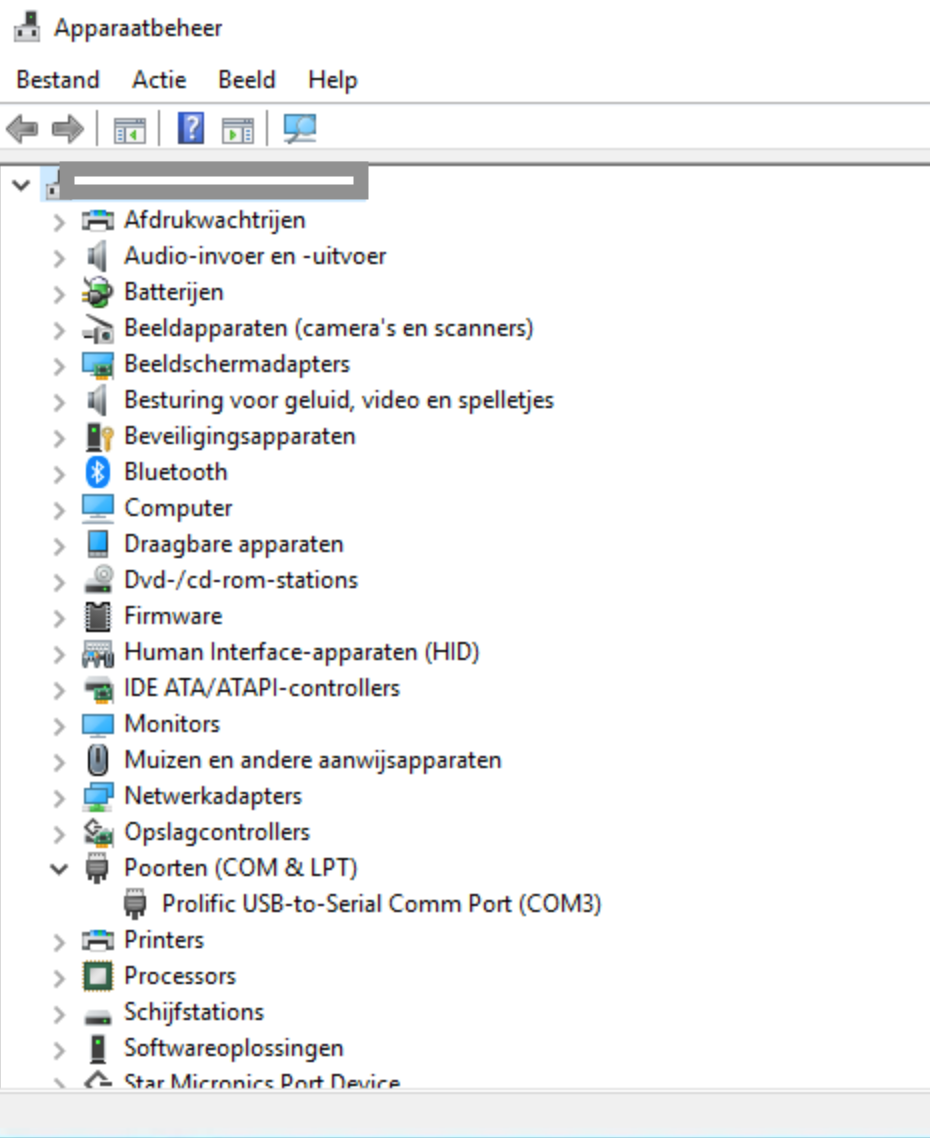Expand the Firmware category
This screenshot has height=1138, width=930.
[x=60, y=618]
